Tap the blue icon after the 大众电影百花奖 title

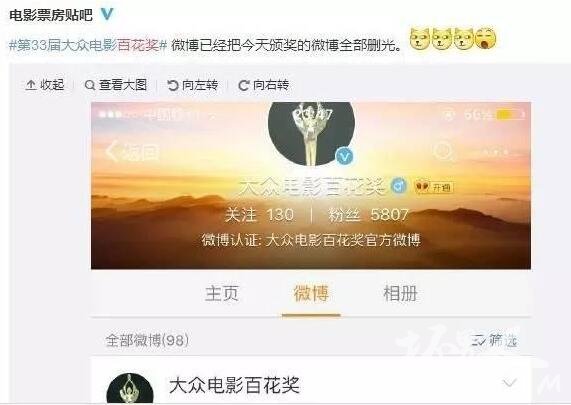[399, 186]
